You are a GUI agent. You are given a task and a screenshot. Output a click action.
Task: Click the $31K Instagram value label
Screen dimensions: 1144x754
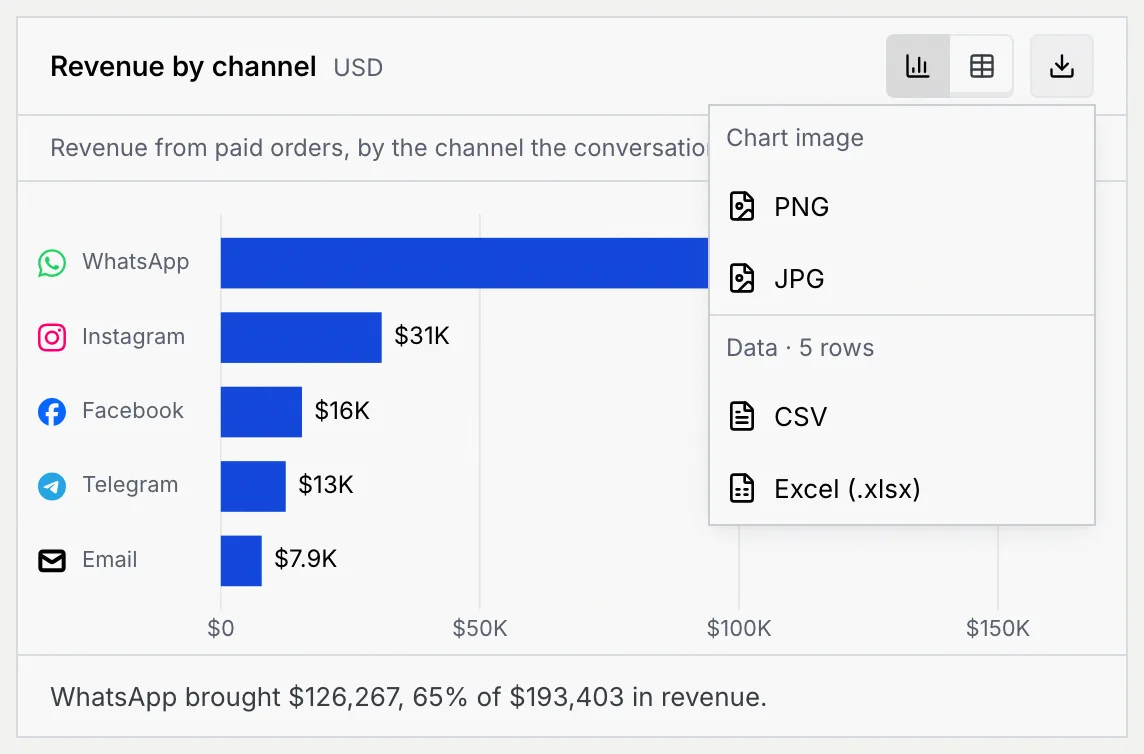[422, 336]
